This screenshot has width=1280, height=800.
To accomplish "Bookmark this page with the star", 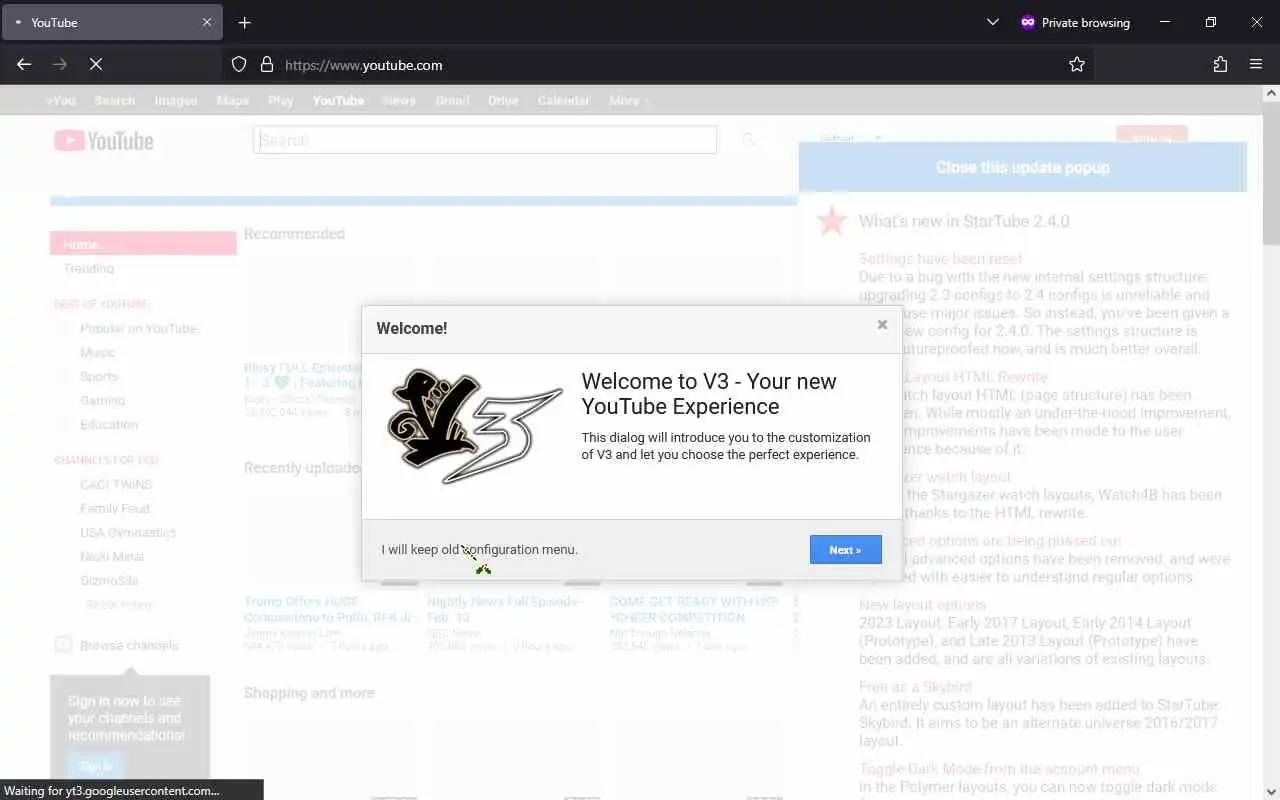I will (1077, 64).
